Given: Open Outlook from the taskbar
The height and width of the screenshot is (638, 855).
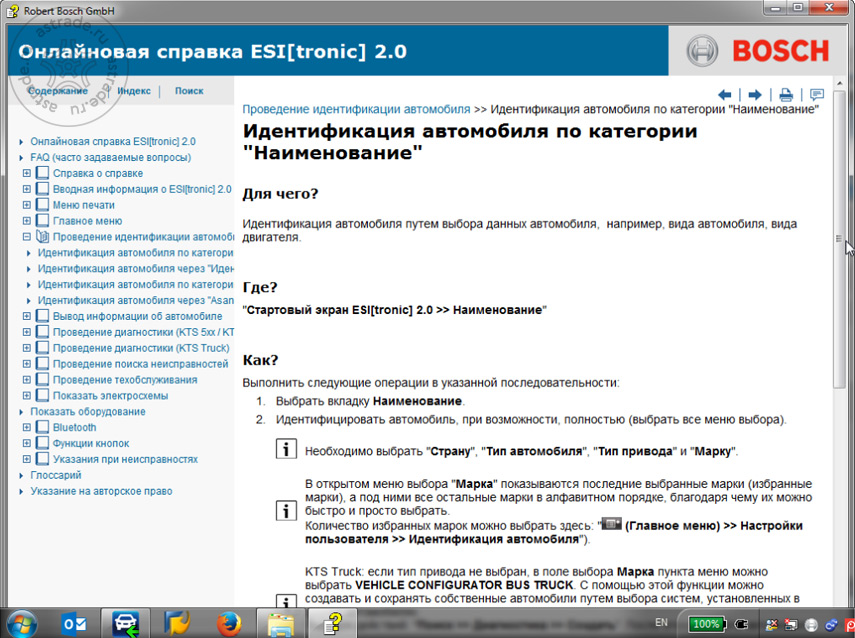Looking at the screenshot, I should click(74, 624).
